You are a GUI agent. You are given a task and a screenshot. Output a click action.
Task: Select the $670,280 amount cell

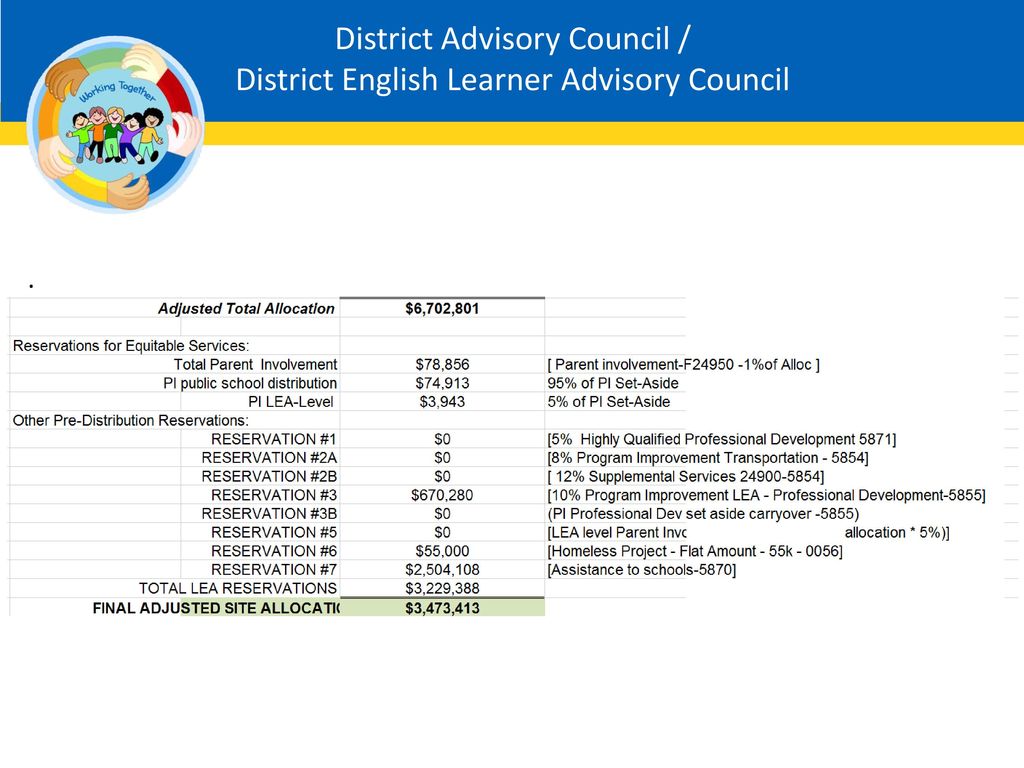click(442, 495)
